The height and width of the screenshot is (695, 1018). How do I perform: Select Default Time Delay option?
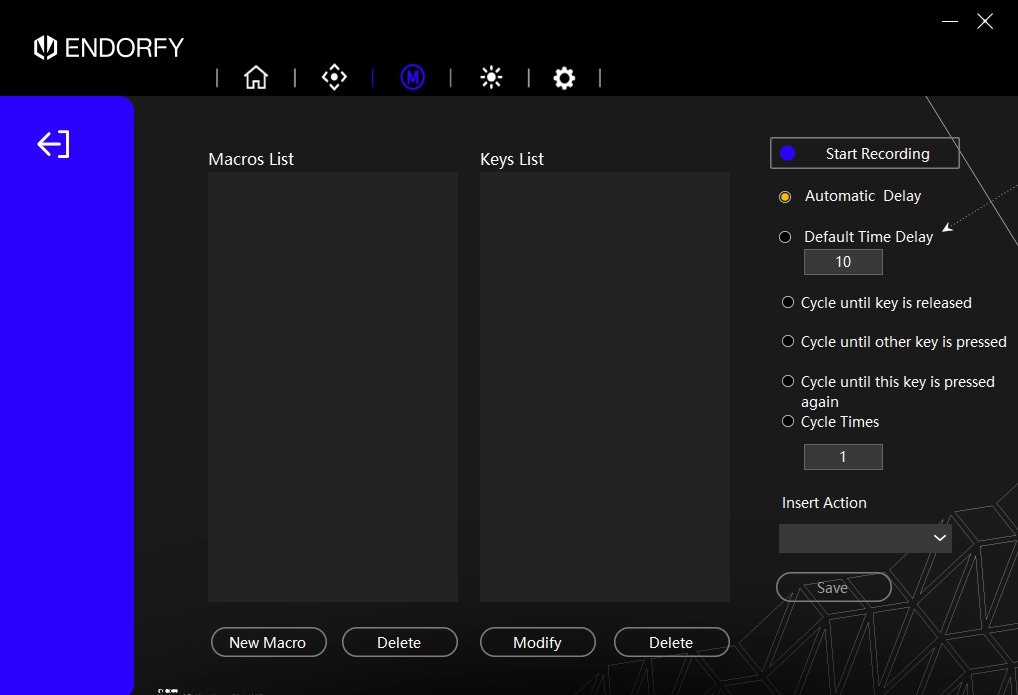tap(785, 237)
